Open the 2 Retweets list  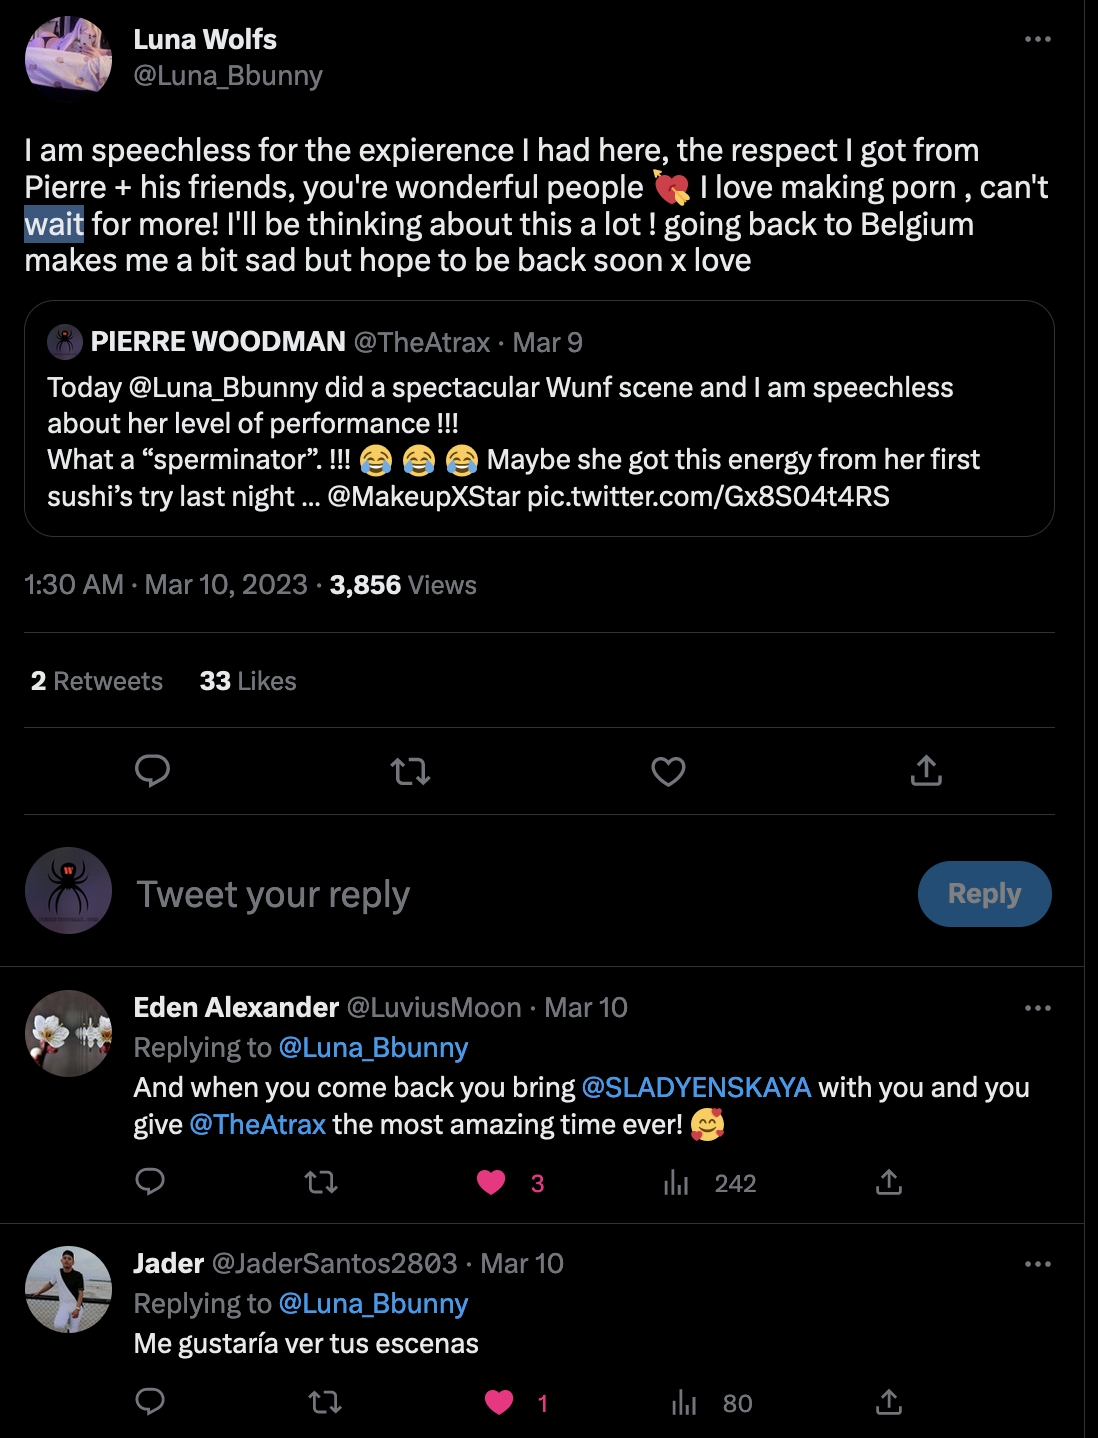pyautogui.click(x=97, y=681)
